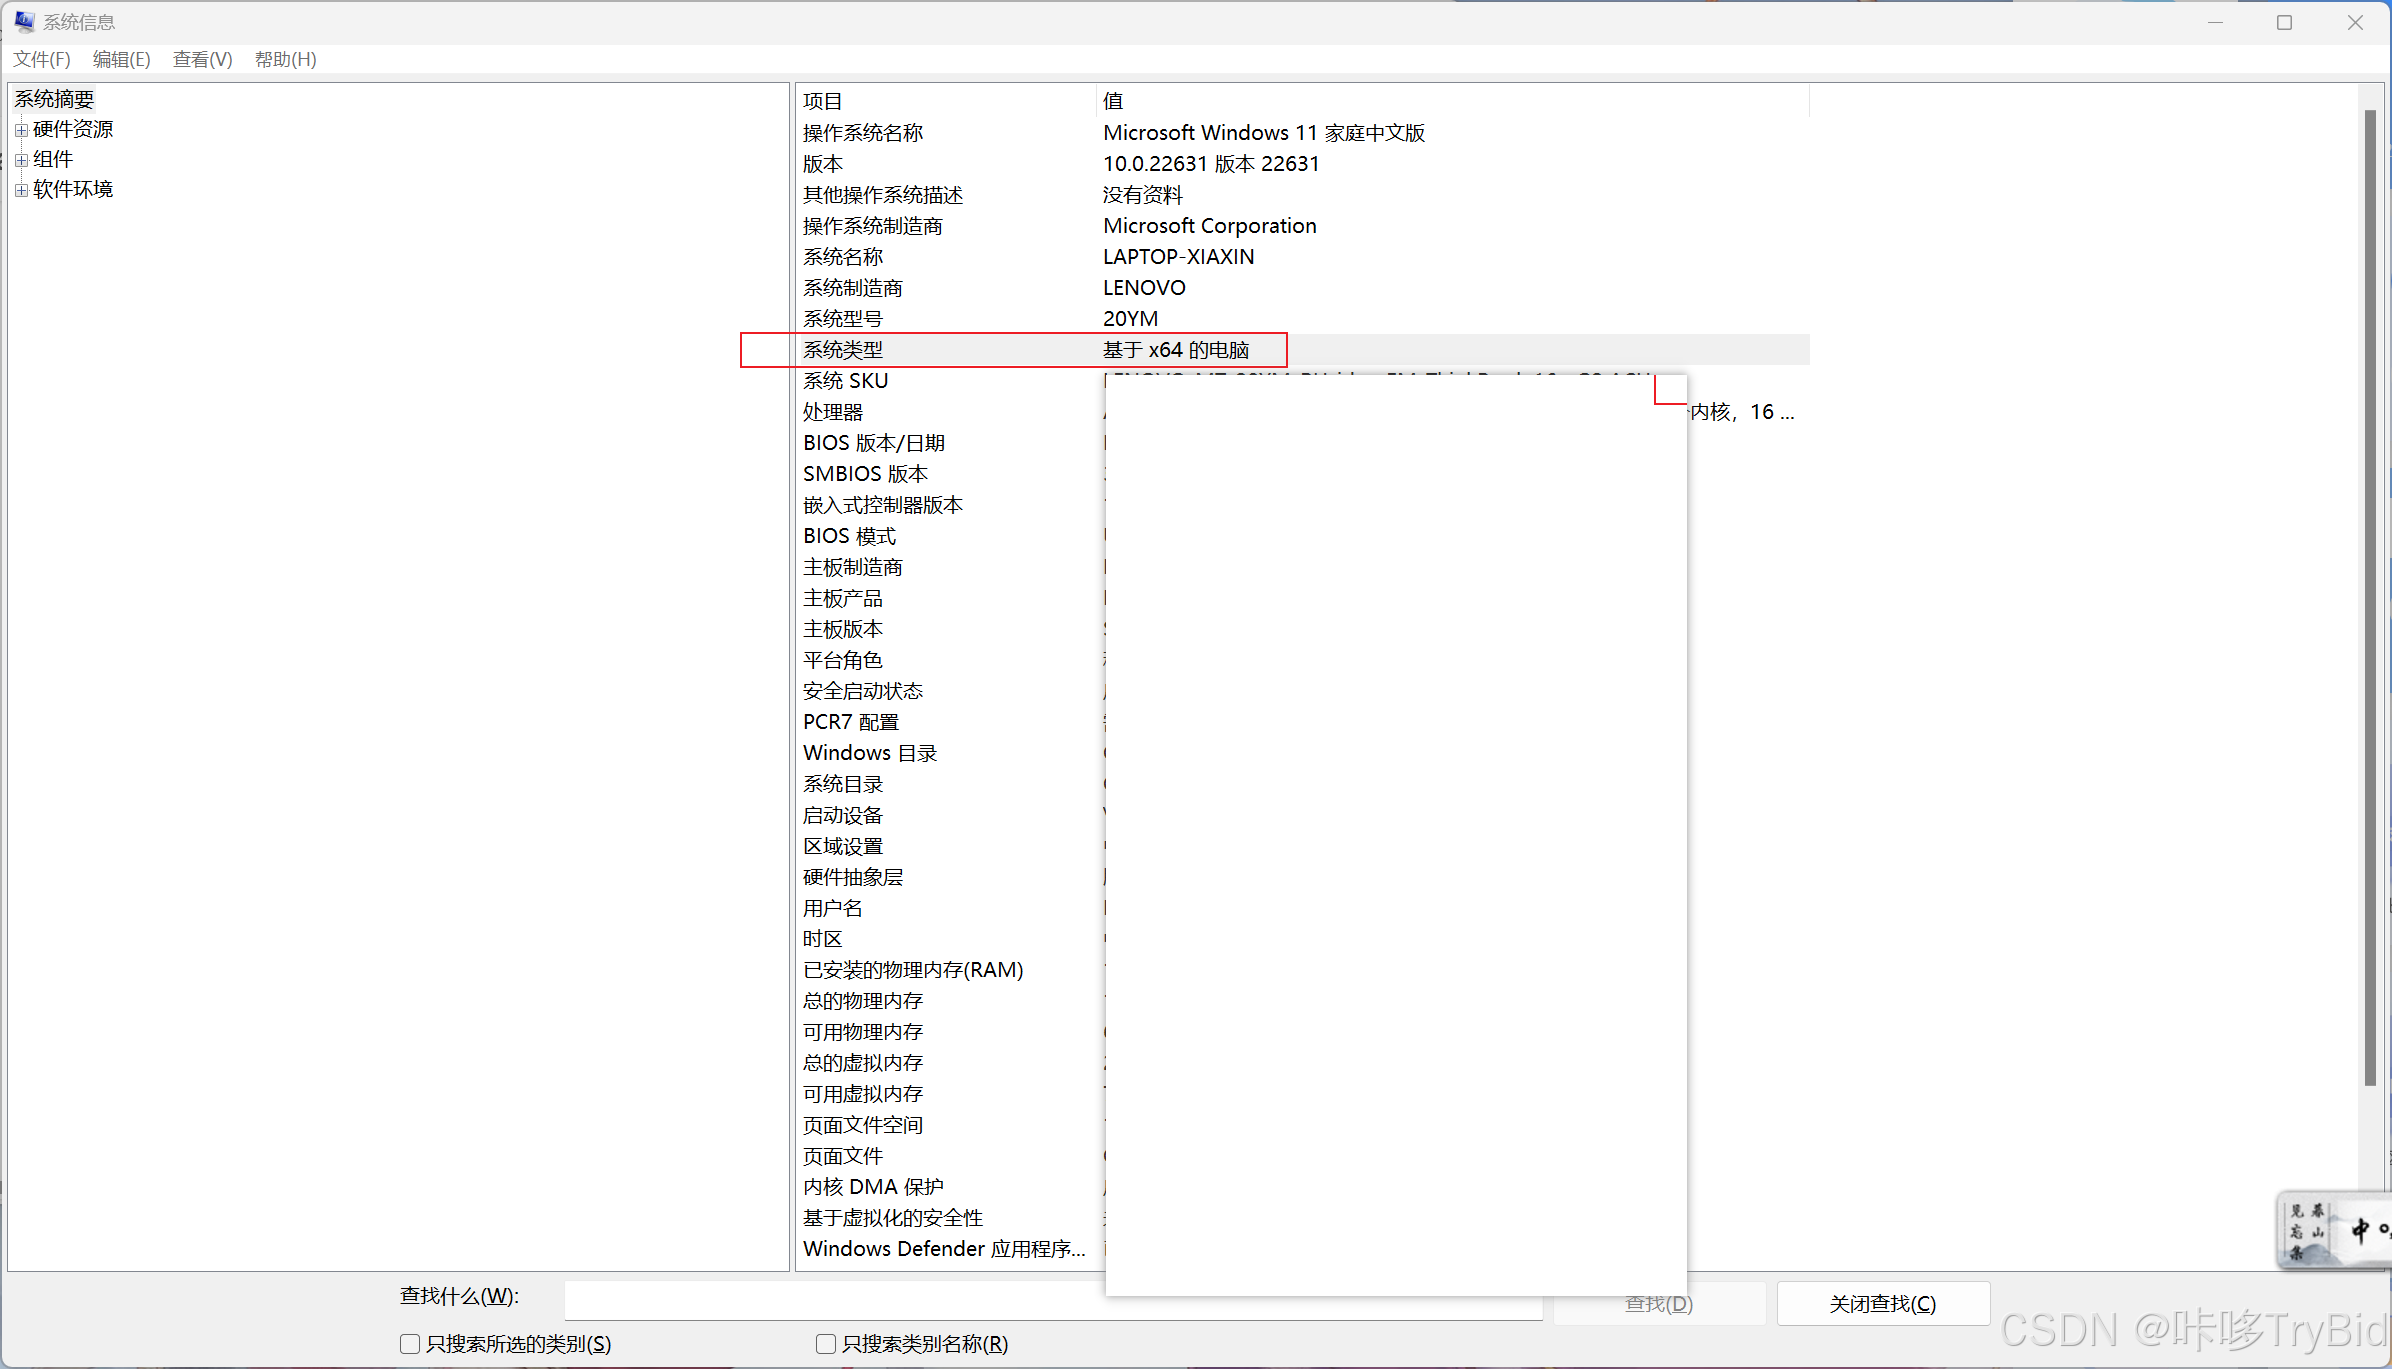2392x1369 pixels.
Task: Open the 编辑(E) menu
Action: (122, 59)
